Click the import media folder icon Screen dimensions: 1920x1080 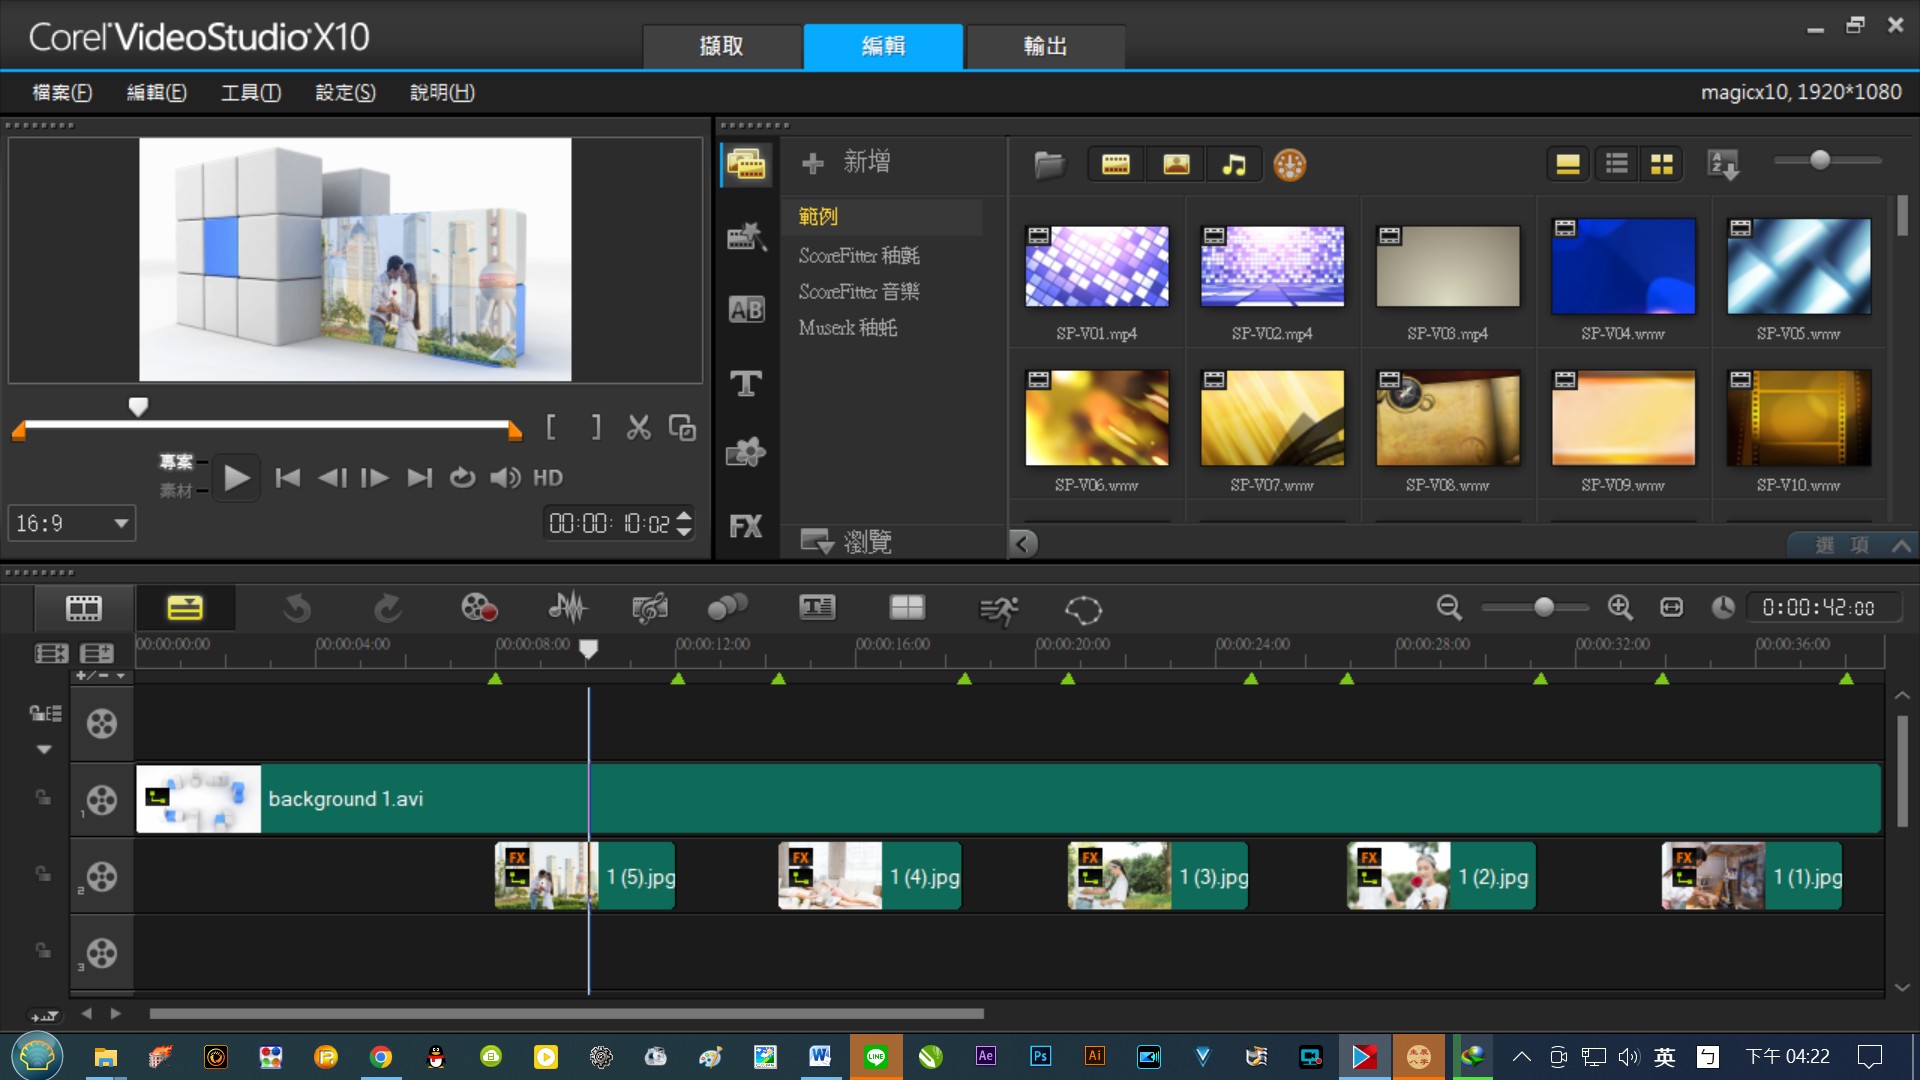(x=1049, y=165)
